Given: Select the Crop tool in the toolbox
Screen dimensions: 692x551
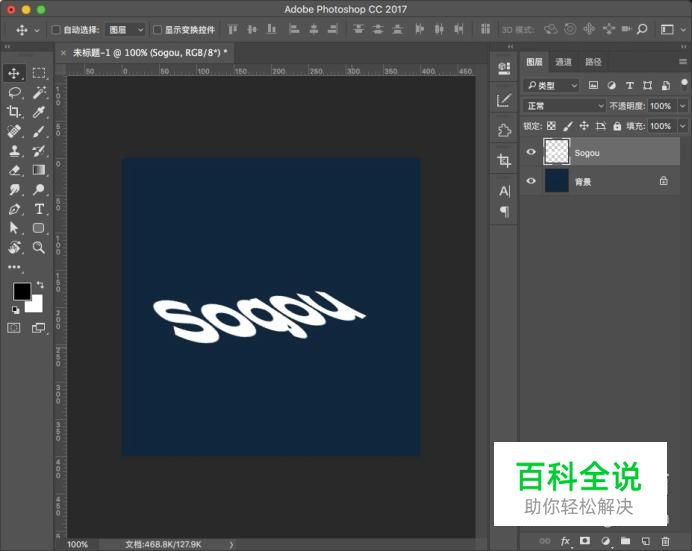Looking at the screenshot, I should tap(14, 112).
